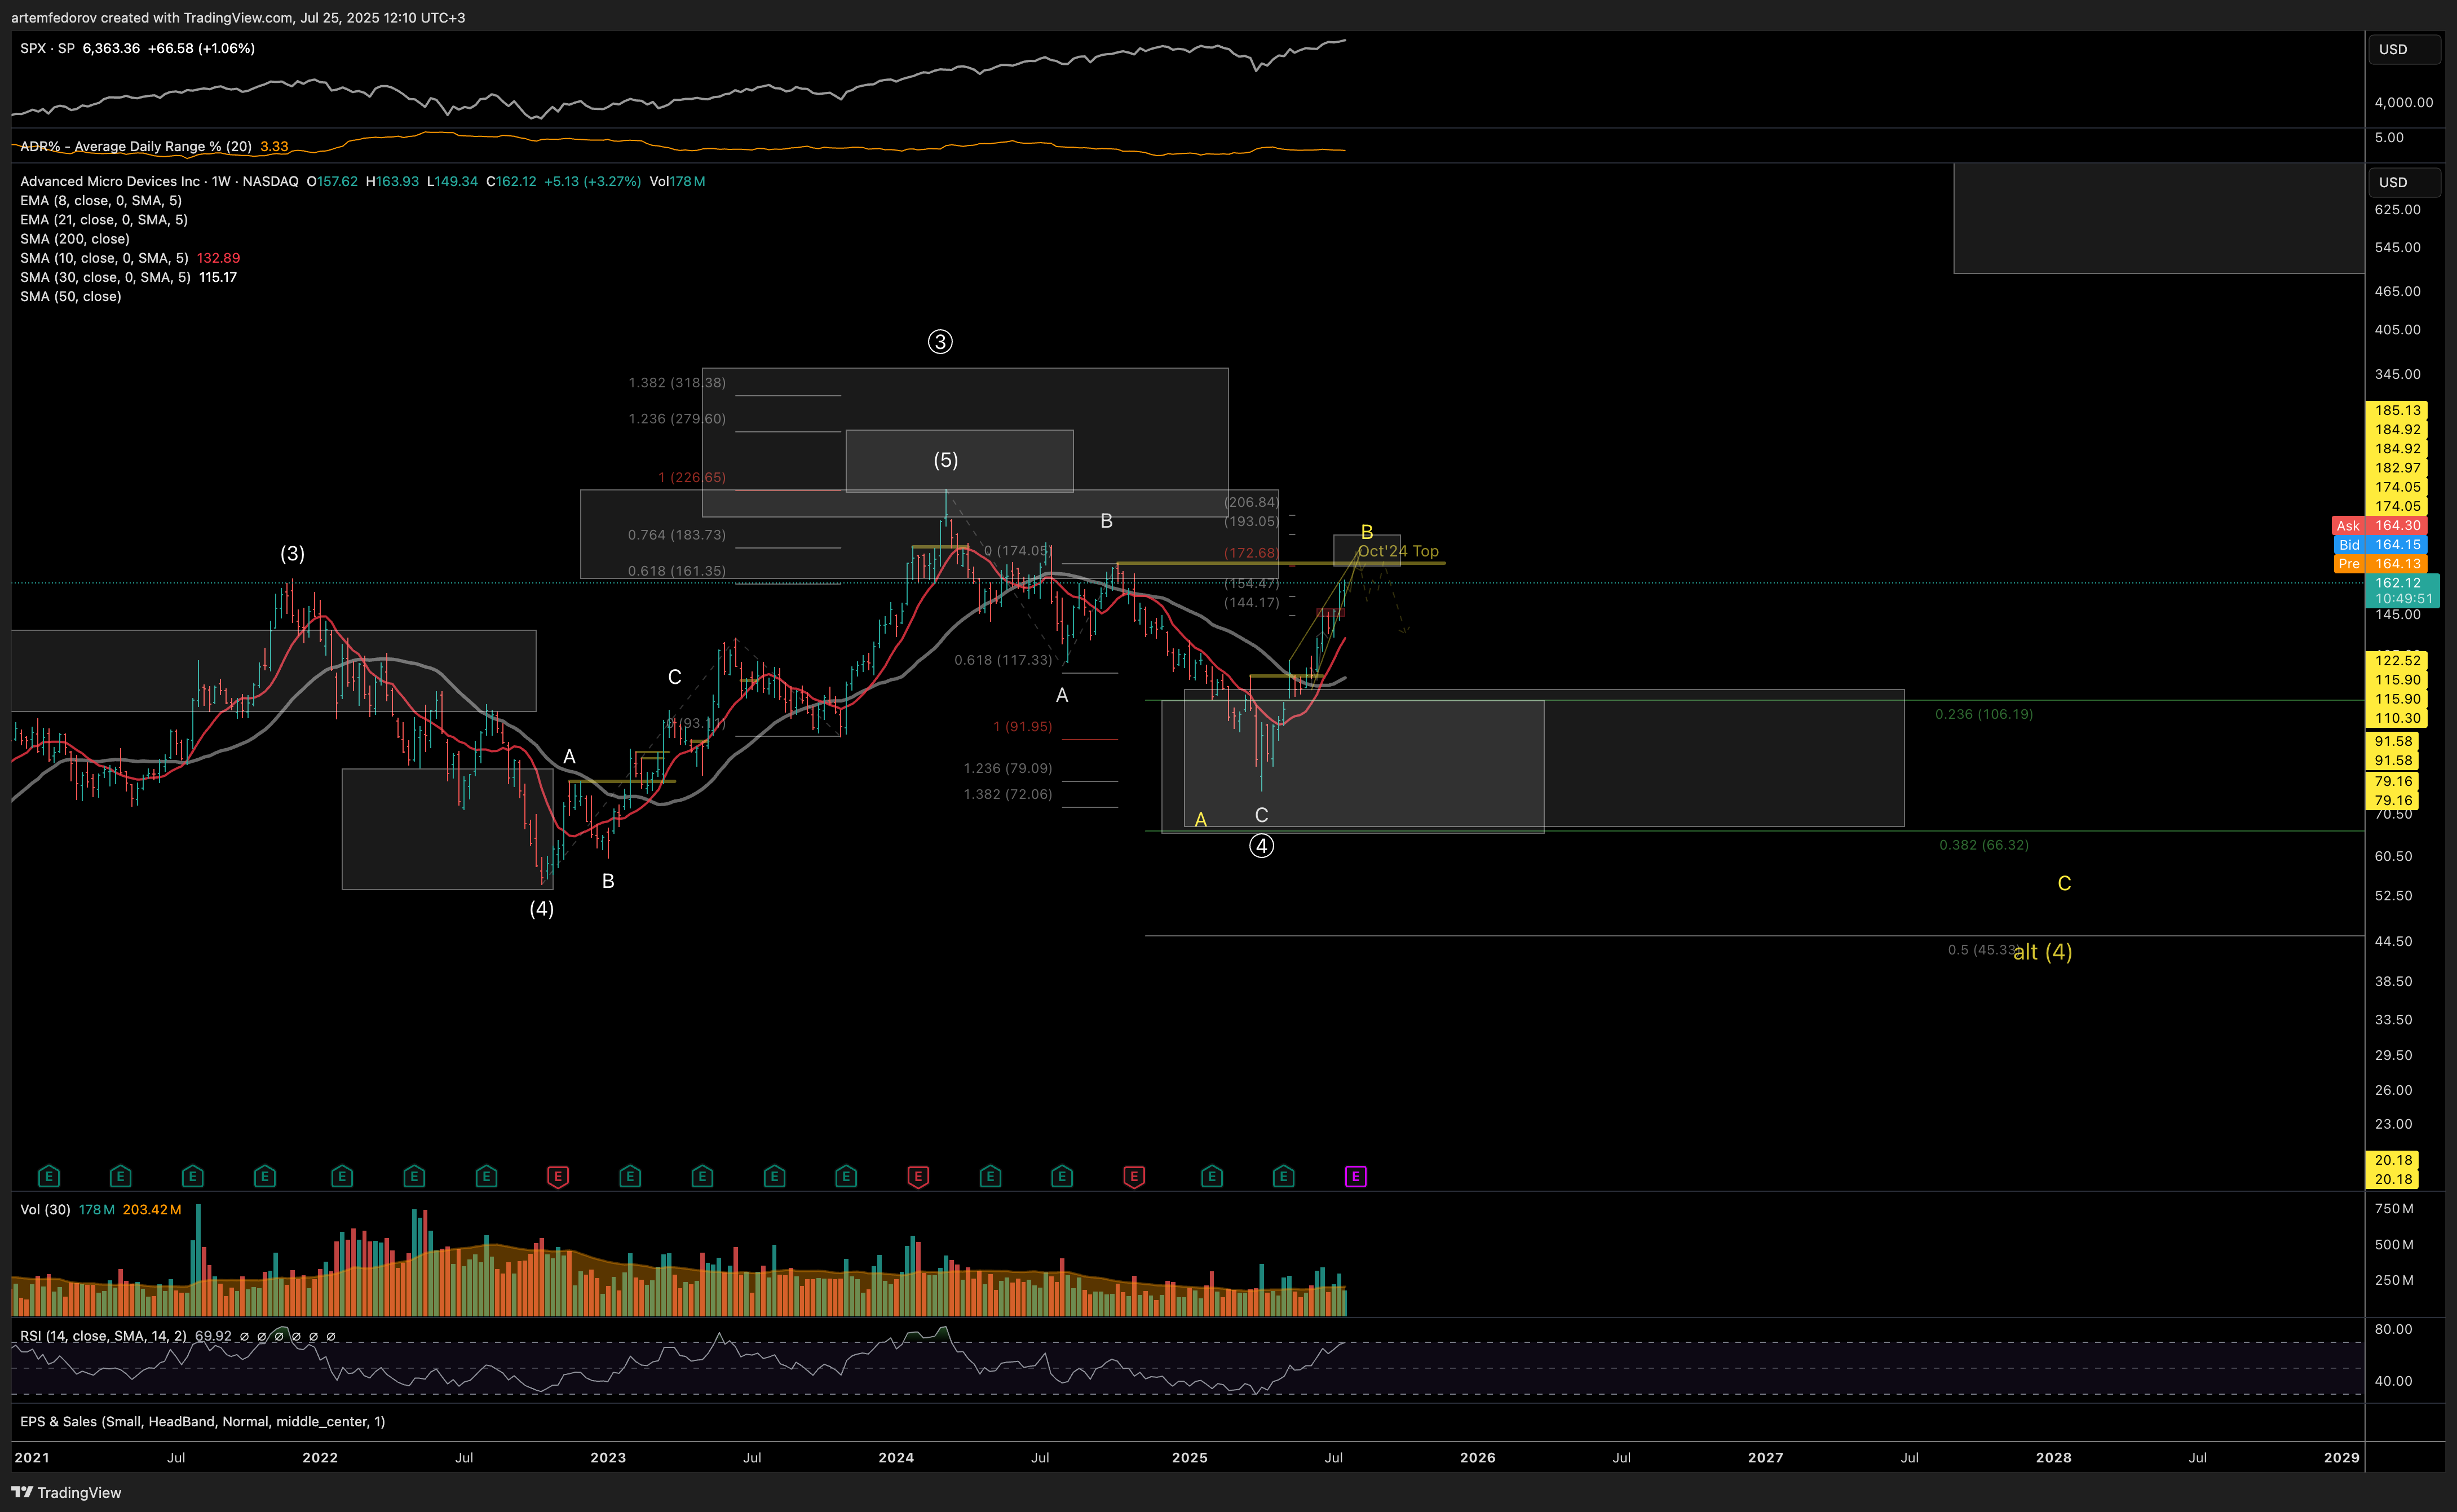Select the SMA (30, close, 0, SMA, 5) legend
The image size is (2457, 1512).
[x=105, y=277]
